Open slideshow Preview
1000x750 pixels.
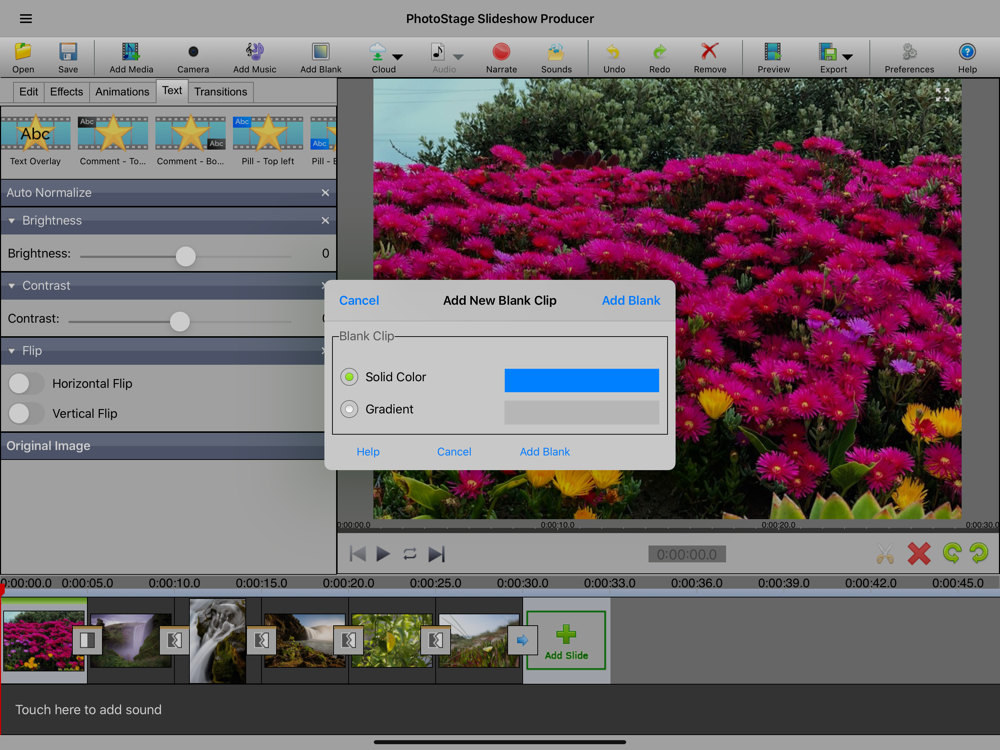773,52
